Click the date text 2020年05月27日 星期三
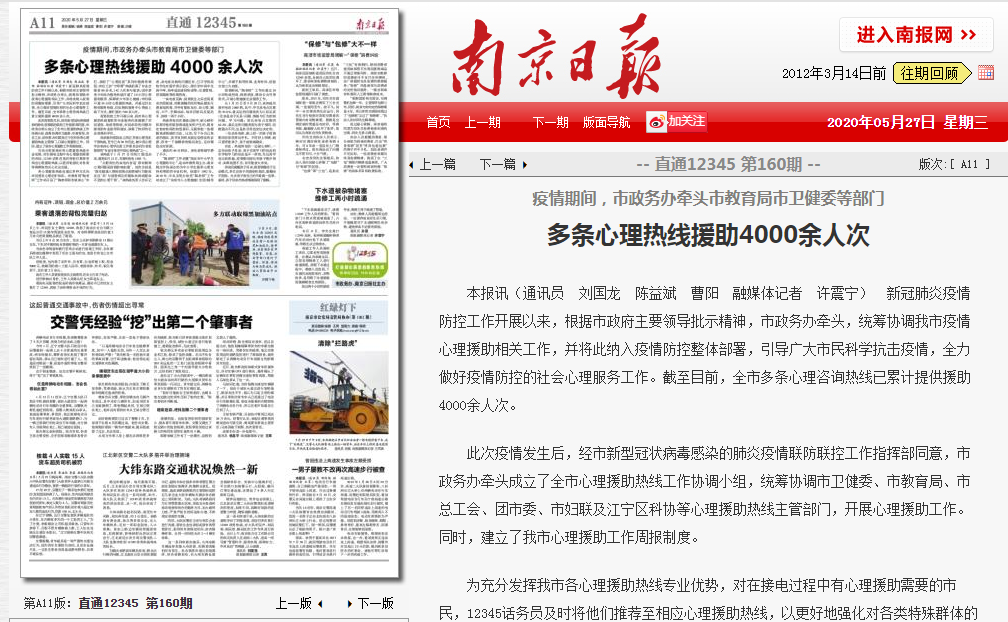Image resolution: width=1008 pixels, height=622 pixels. point(907,122)
